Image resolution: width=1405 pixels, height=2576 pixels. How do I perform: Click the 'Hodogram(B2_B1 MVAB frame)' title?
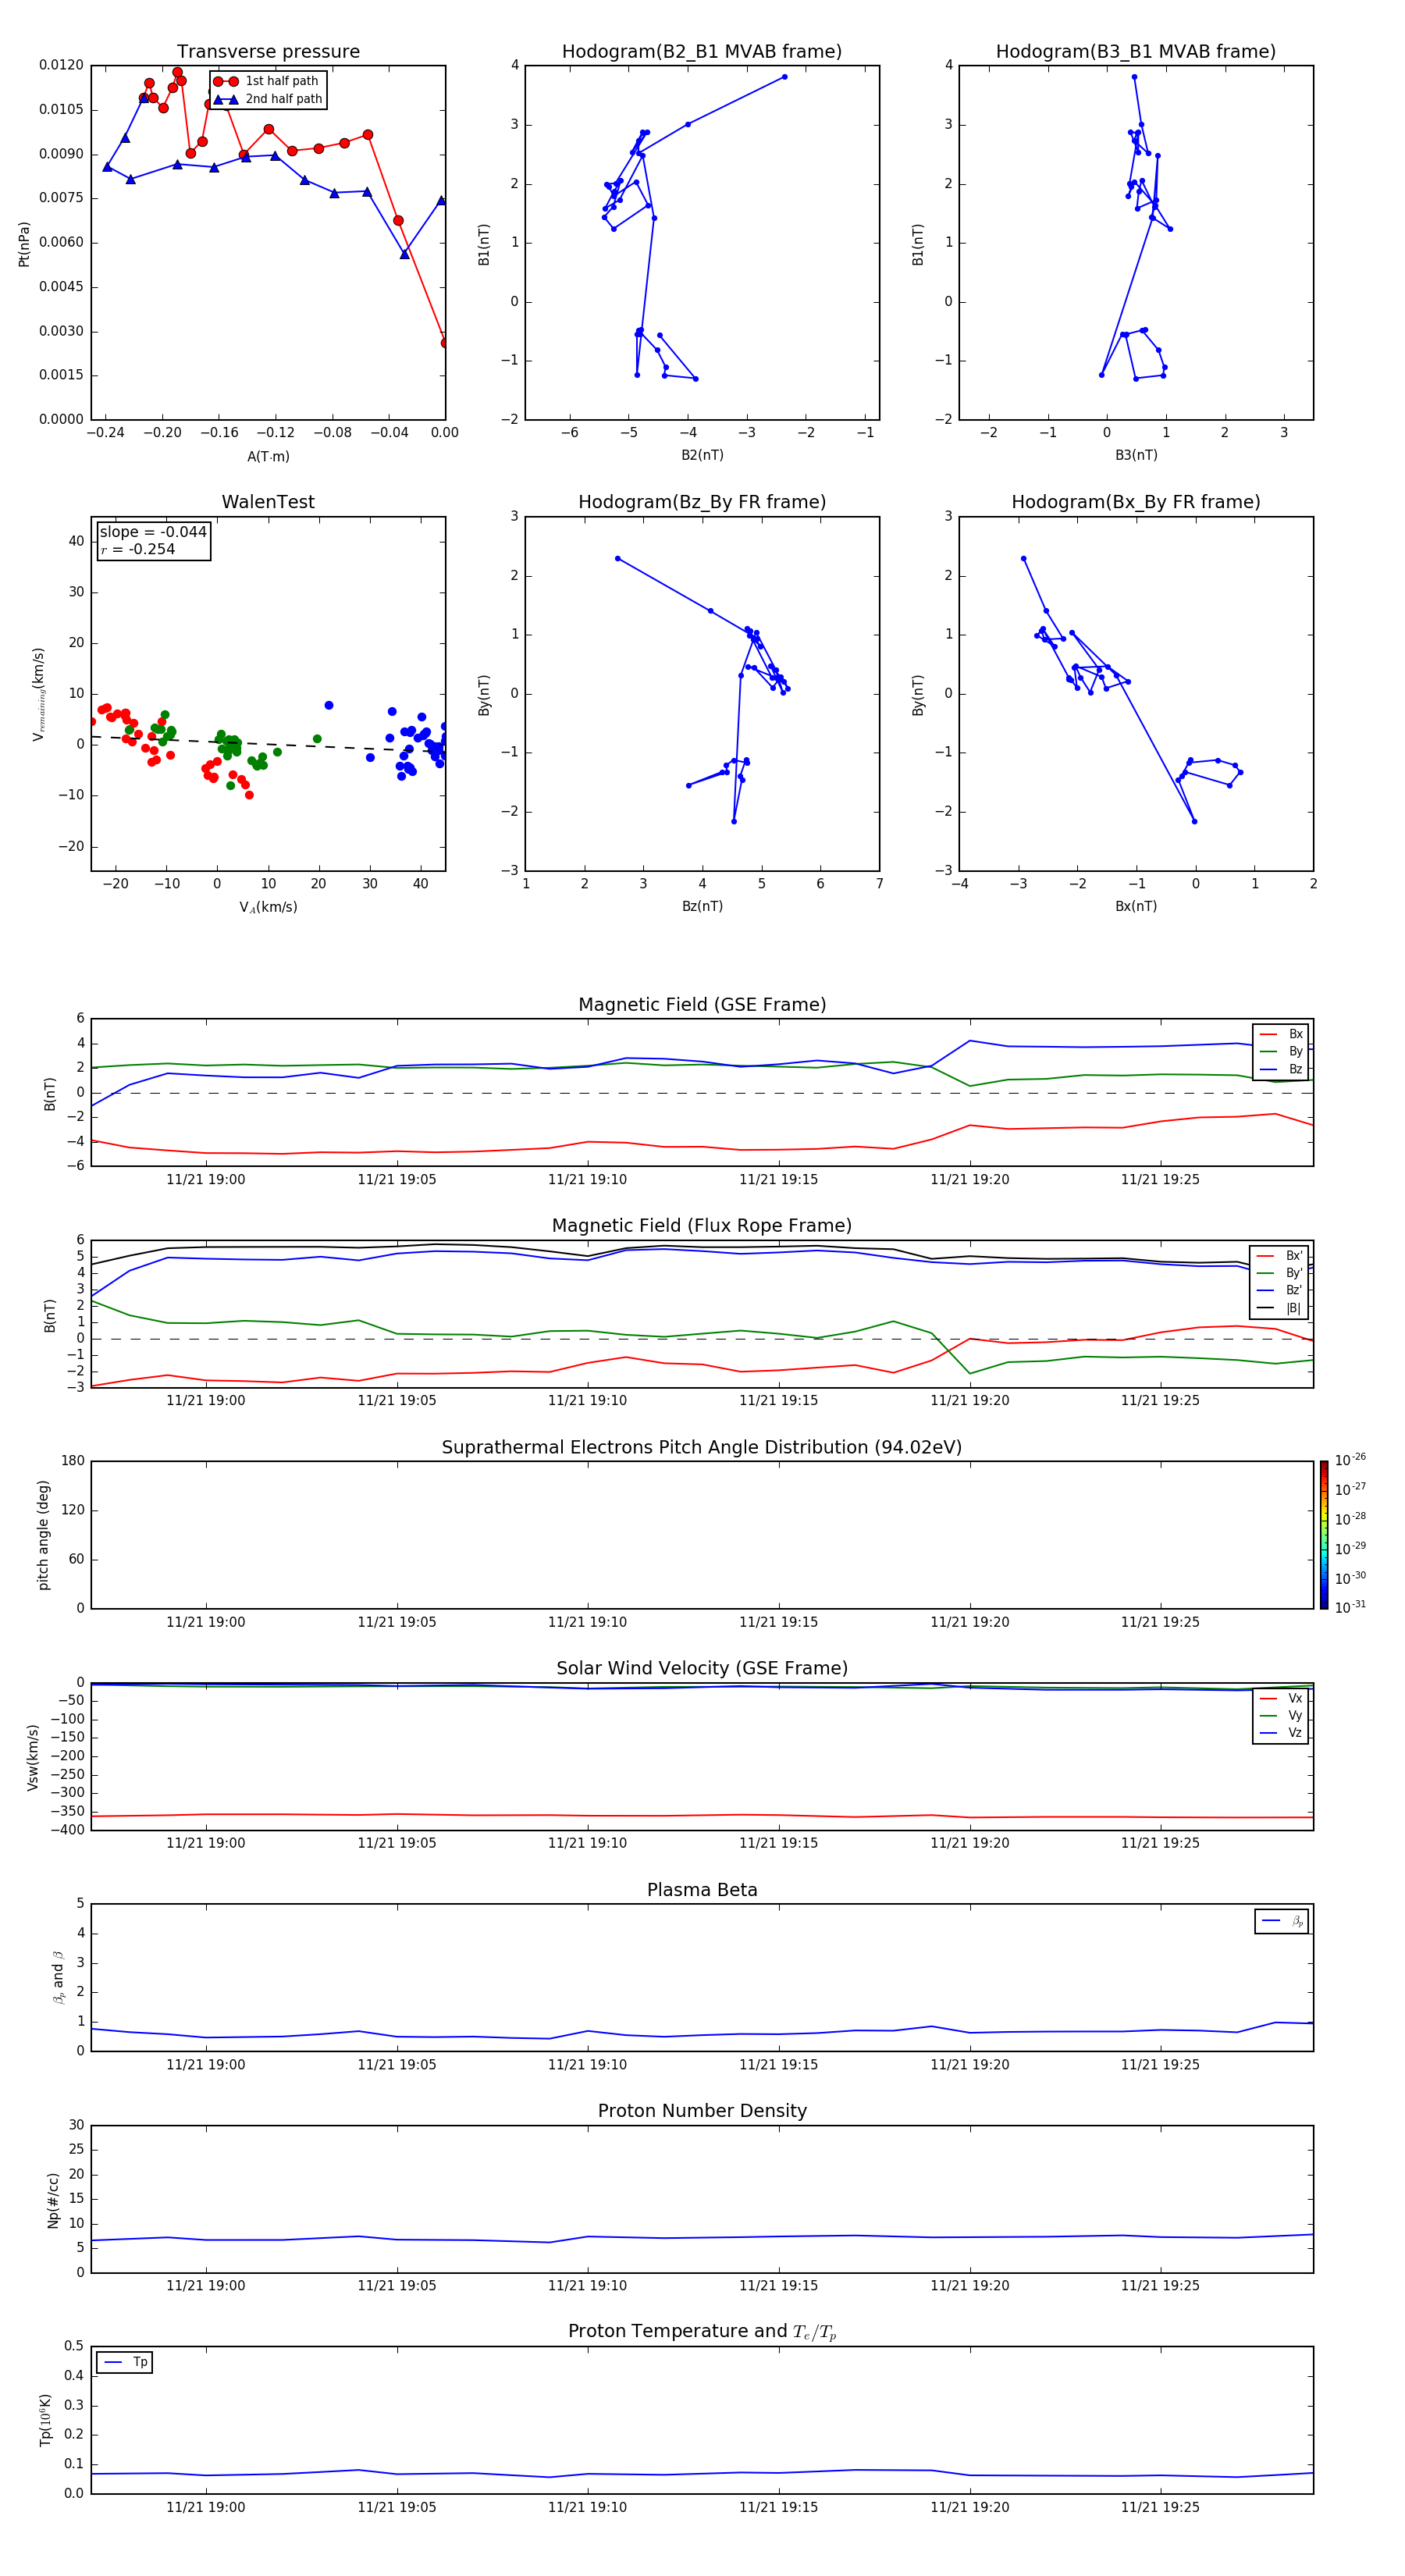702,52
